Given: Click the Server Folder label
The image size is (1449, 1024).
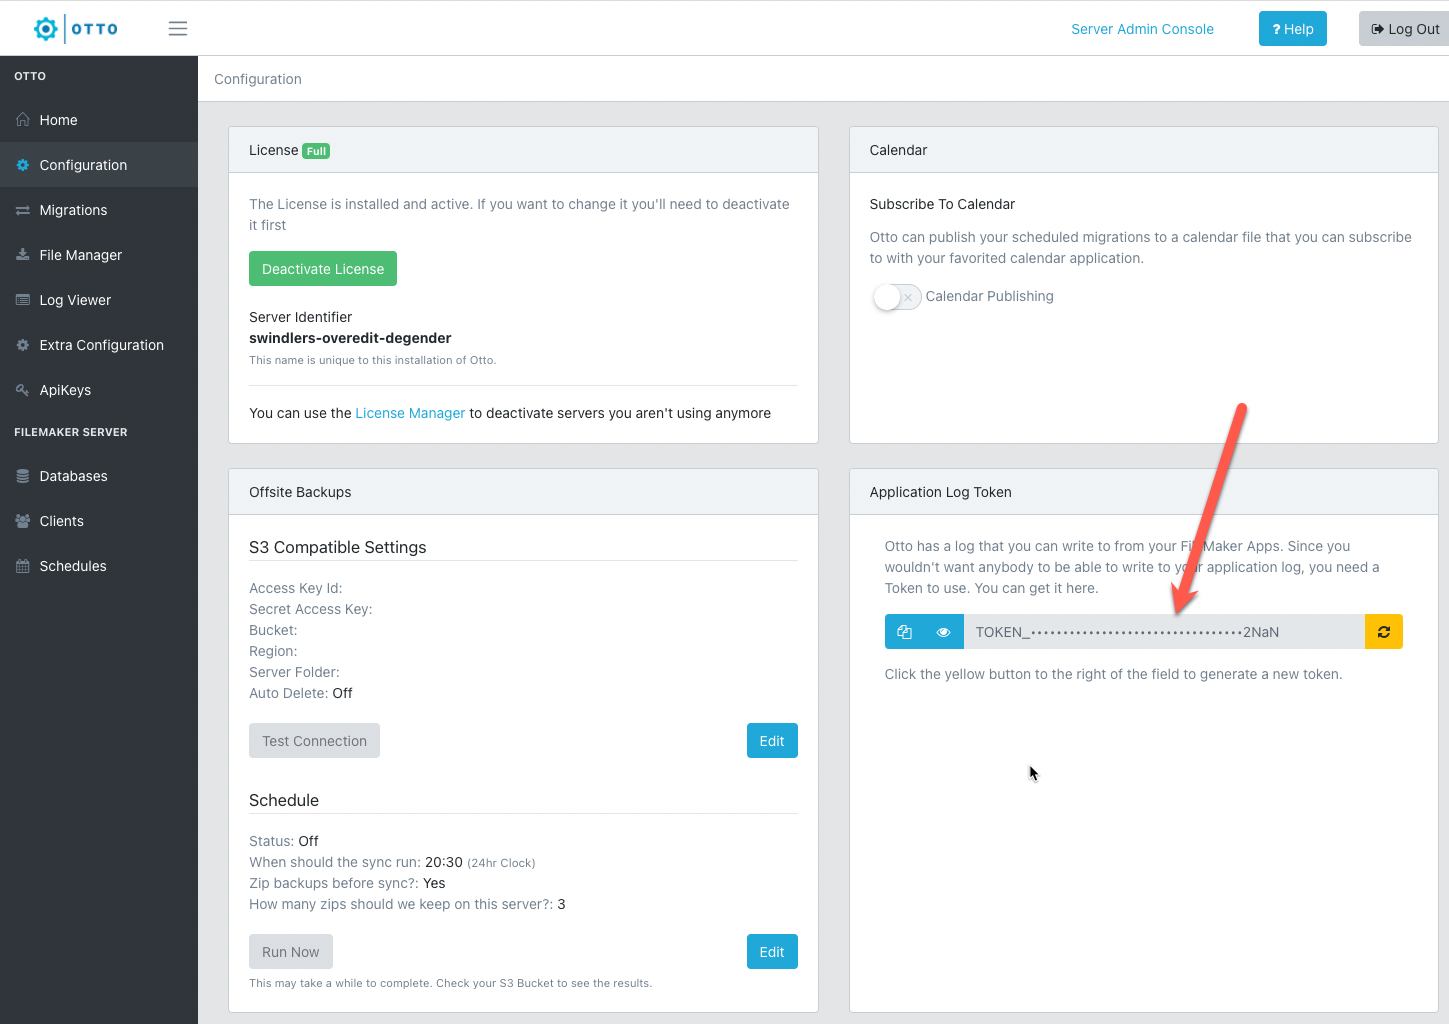Looking at the screenshot, I should coord(294,672).
